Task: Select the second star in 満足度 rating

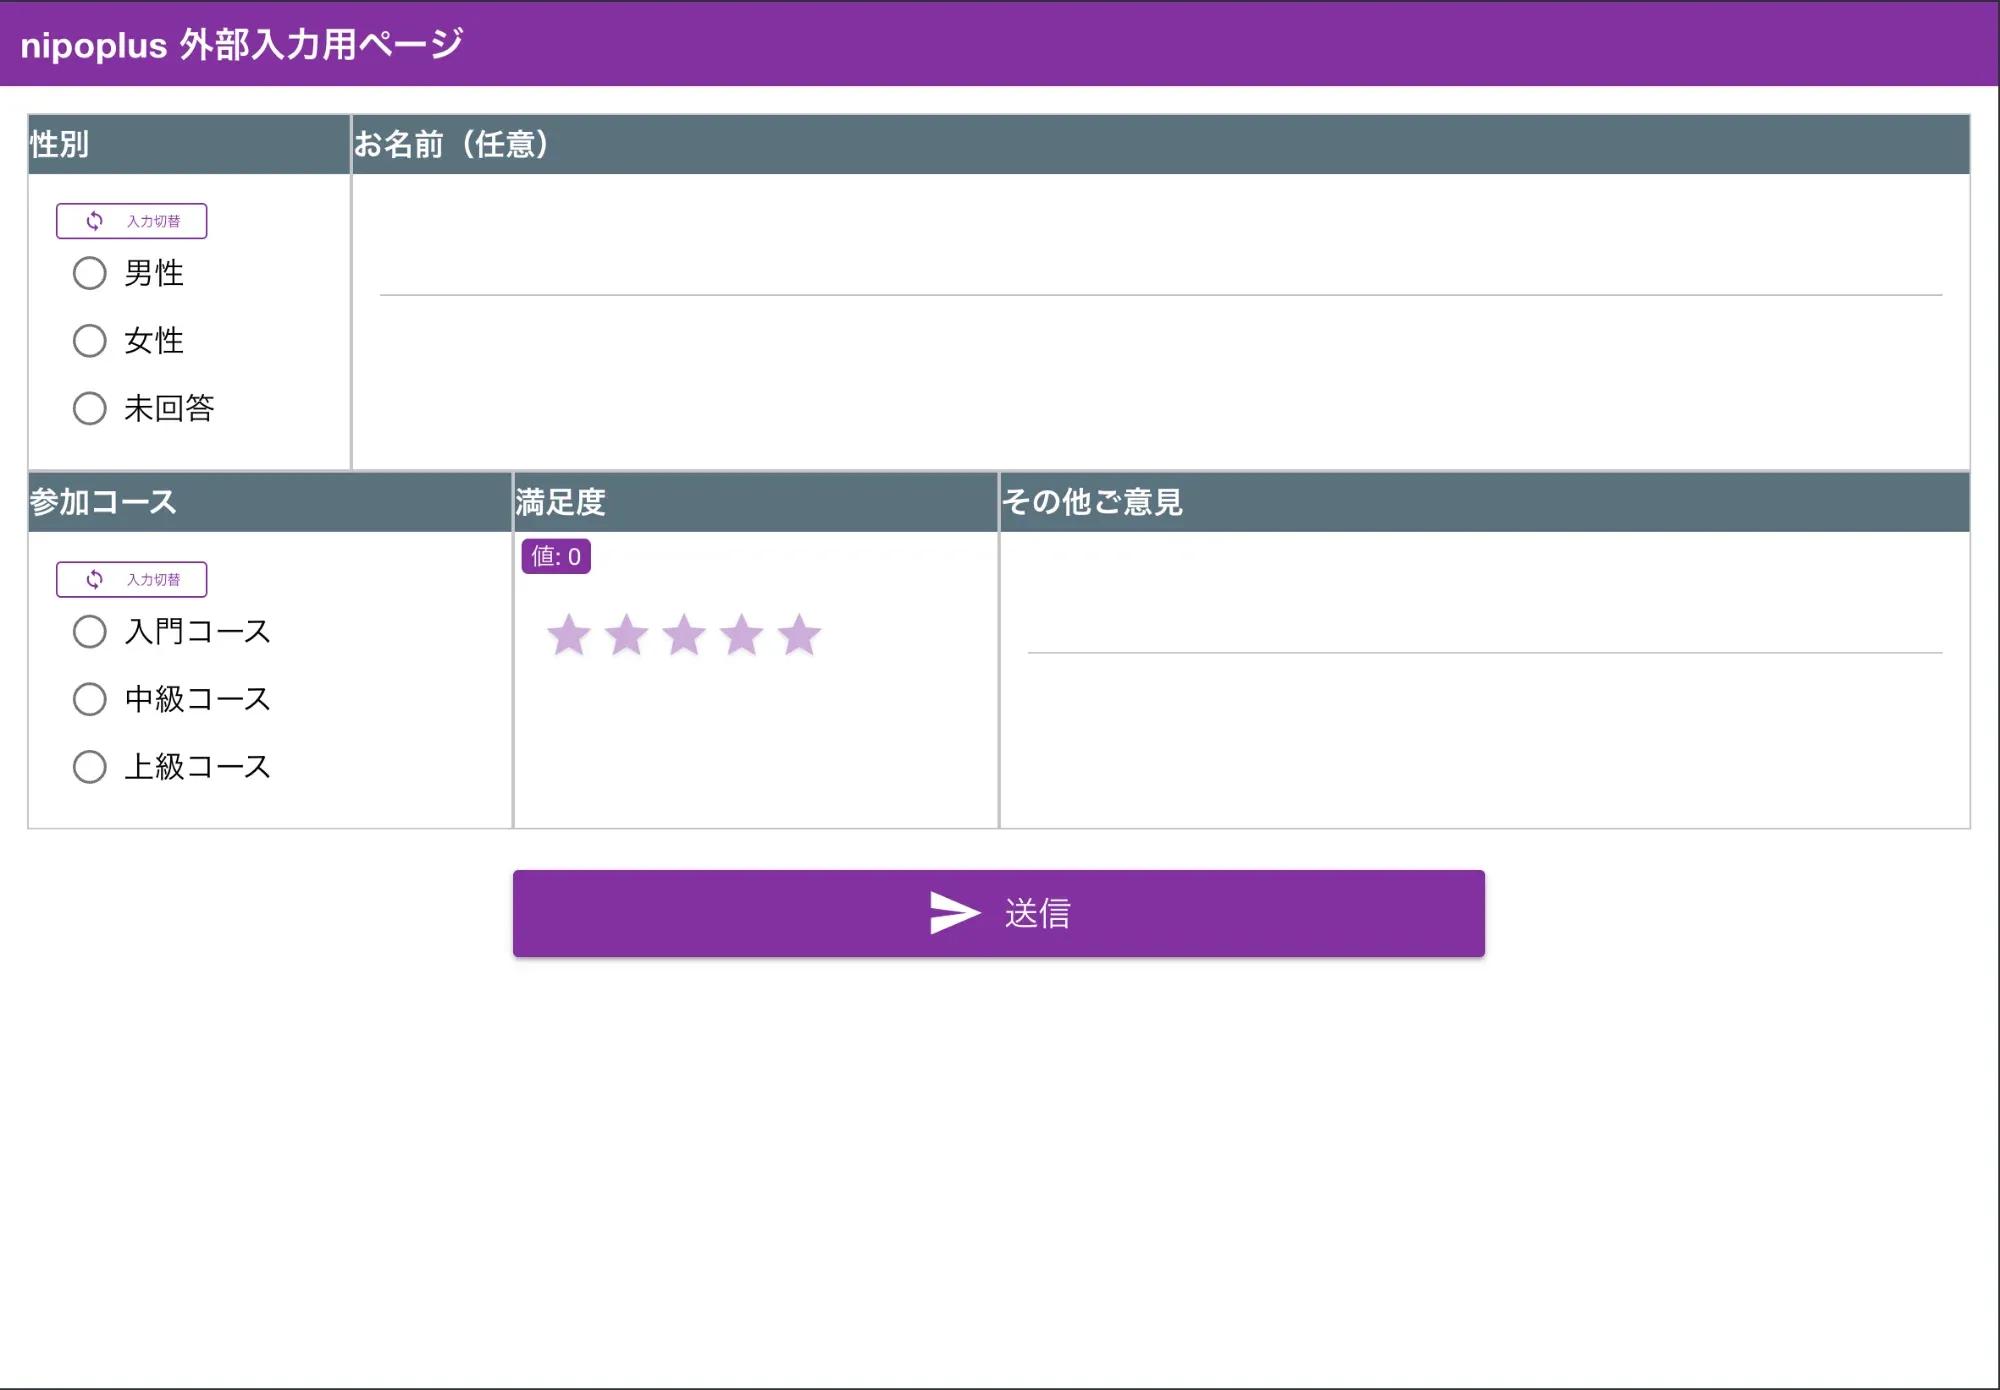Action: [627, 633]
